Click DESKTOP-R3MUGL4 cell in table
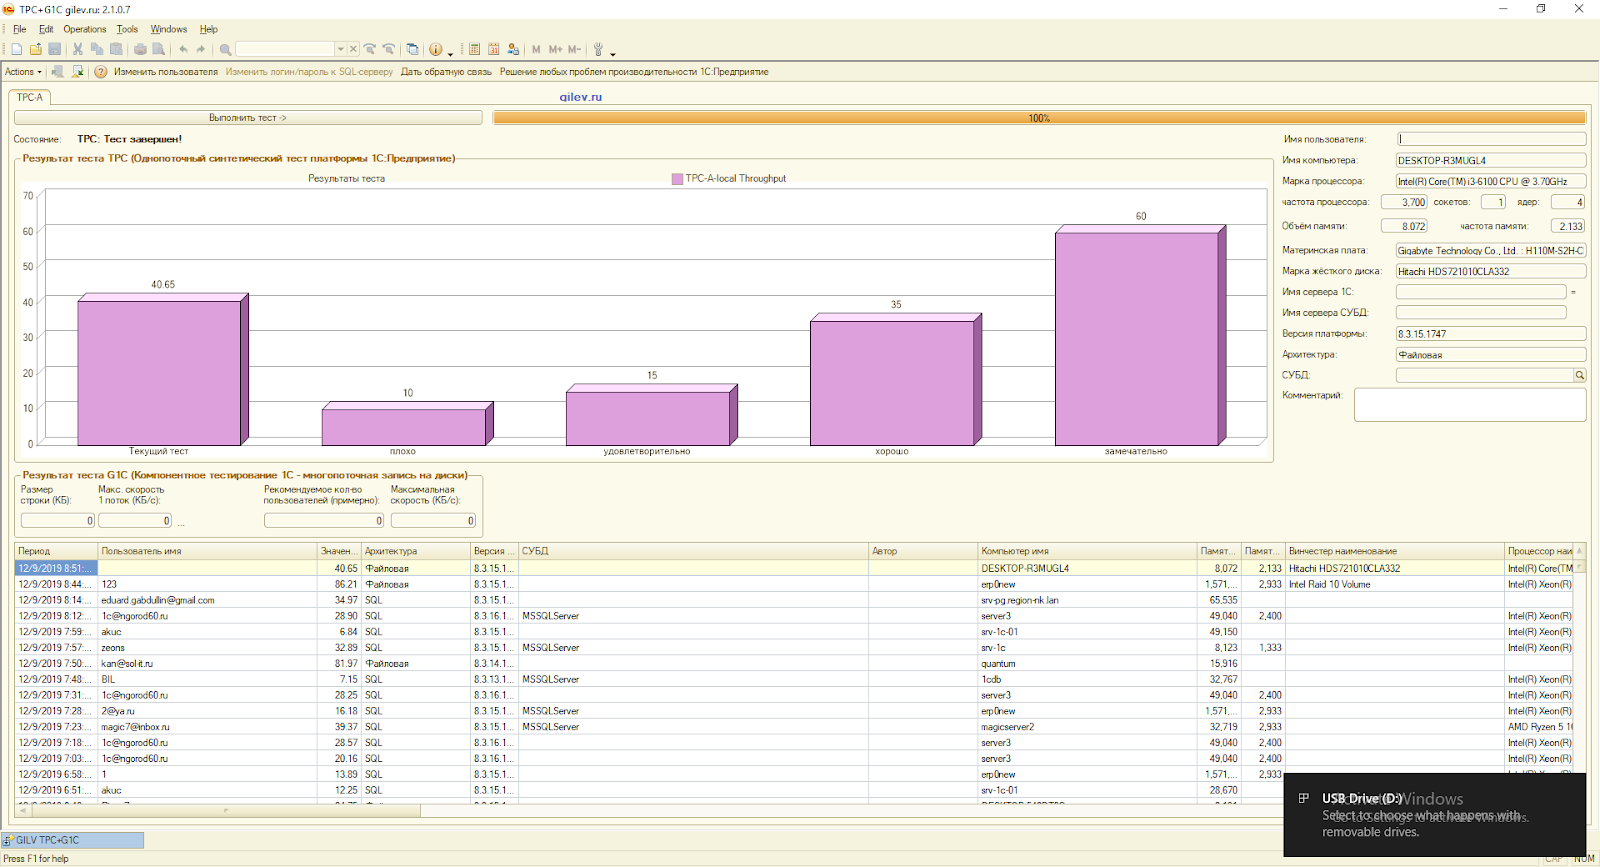The width and height of the screenshot is (1600, 867). tap(1088, 568)
